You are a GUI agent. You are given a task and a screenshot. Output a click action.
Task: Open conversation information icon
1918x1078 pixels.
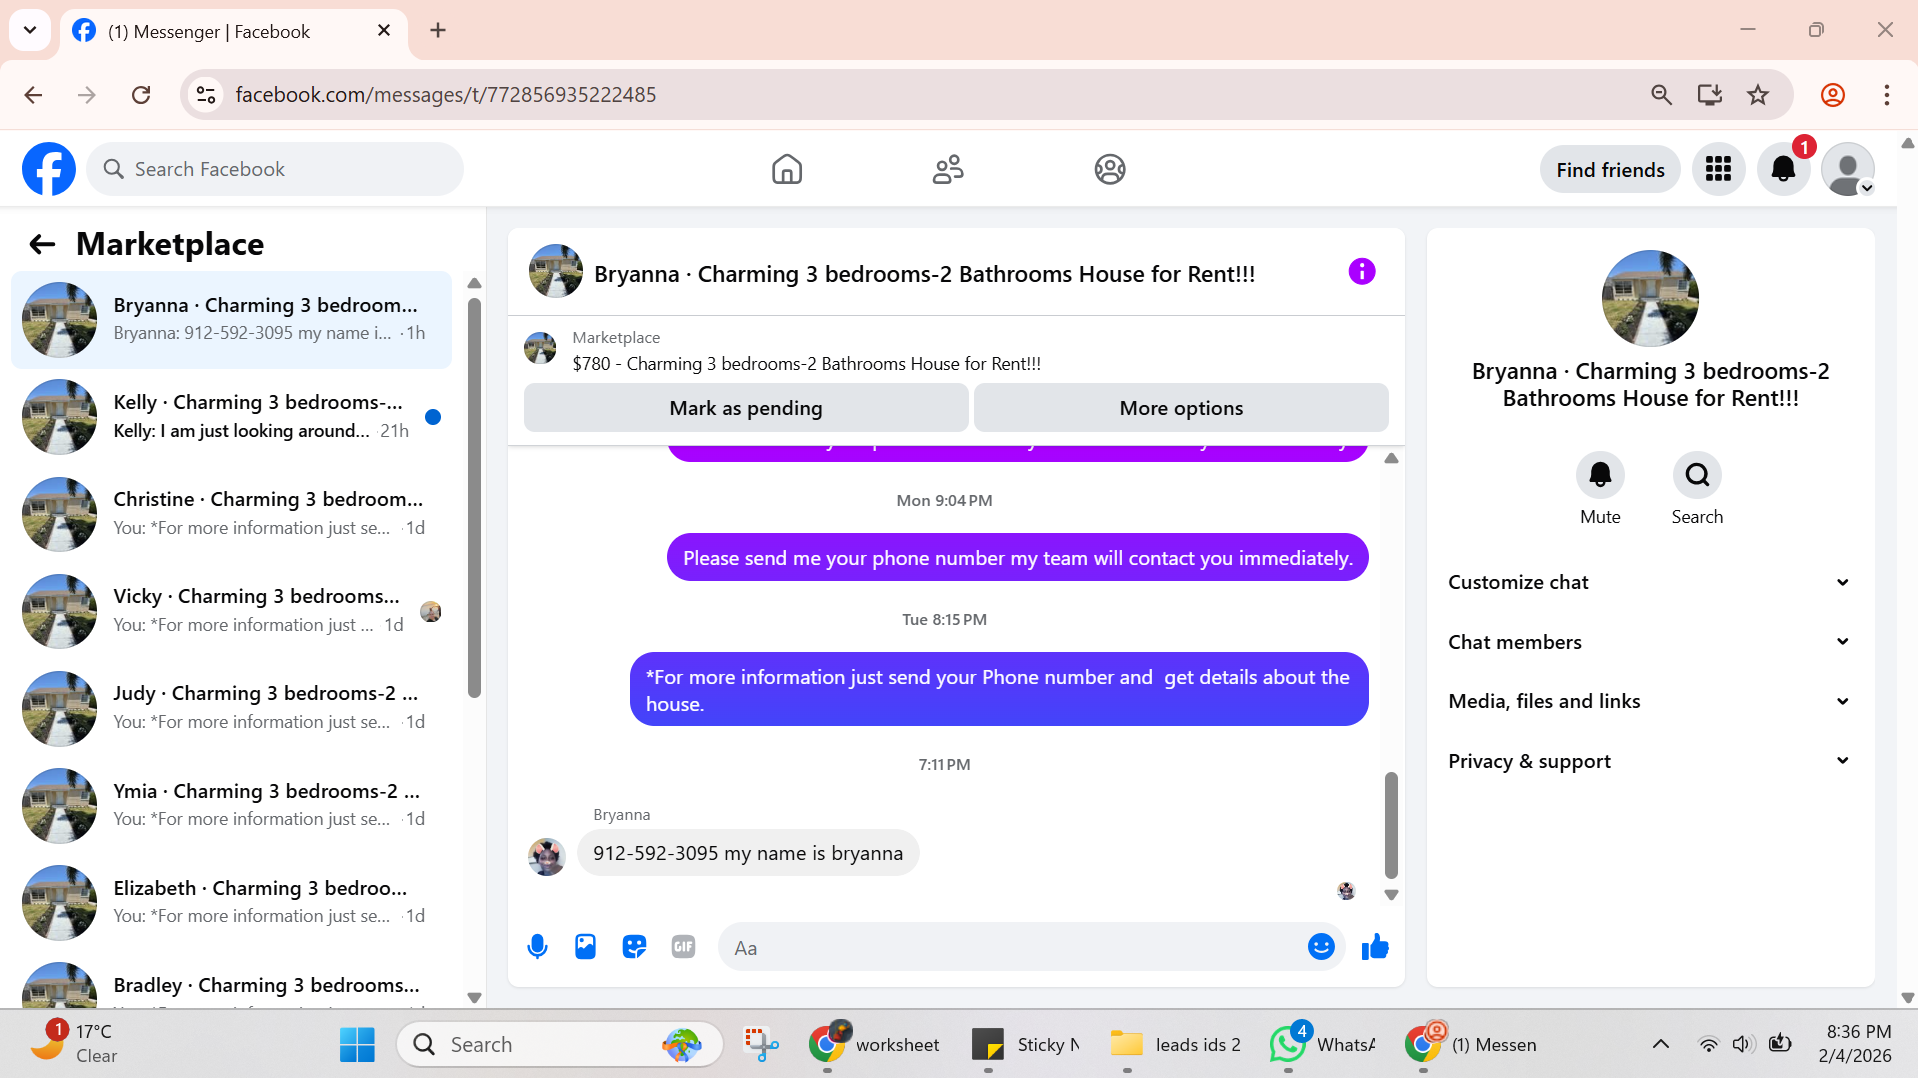click(1362, 271)
